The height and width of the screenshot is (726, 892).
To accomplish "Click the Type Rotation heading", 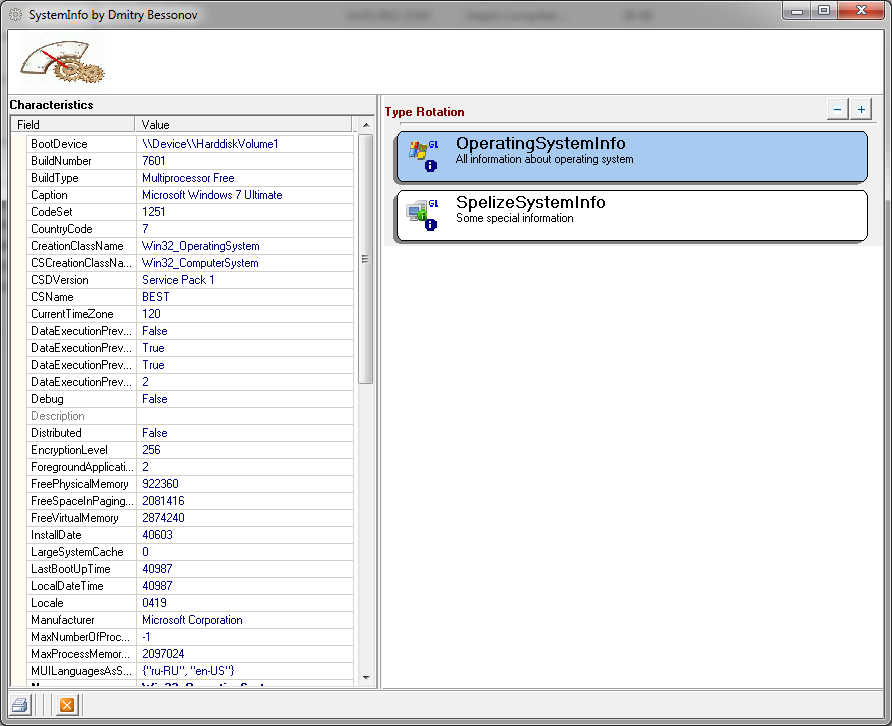I will pyautogui.click(x=424, y=112).
